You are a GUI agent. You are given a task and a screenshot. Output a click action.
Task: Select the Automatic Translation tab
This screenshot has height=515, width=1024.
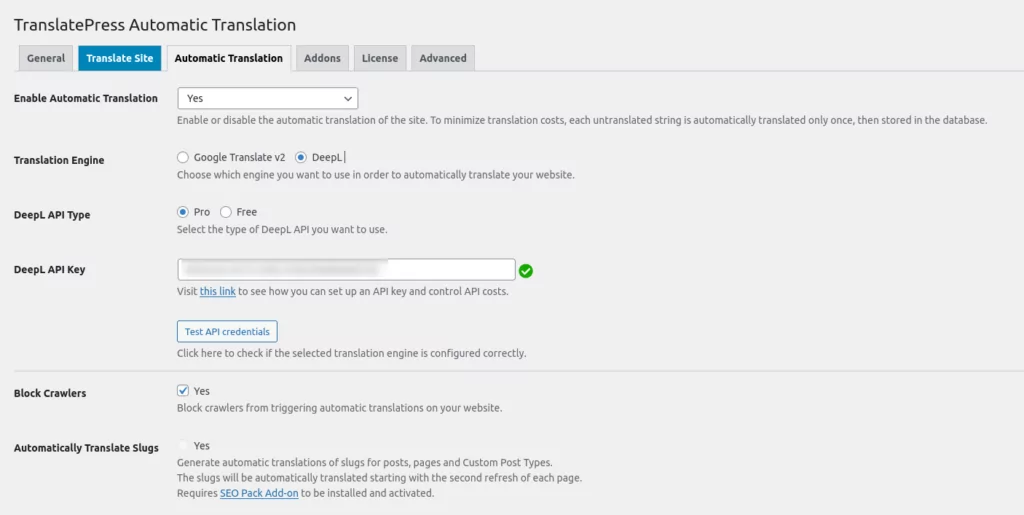point(229,58)
